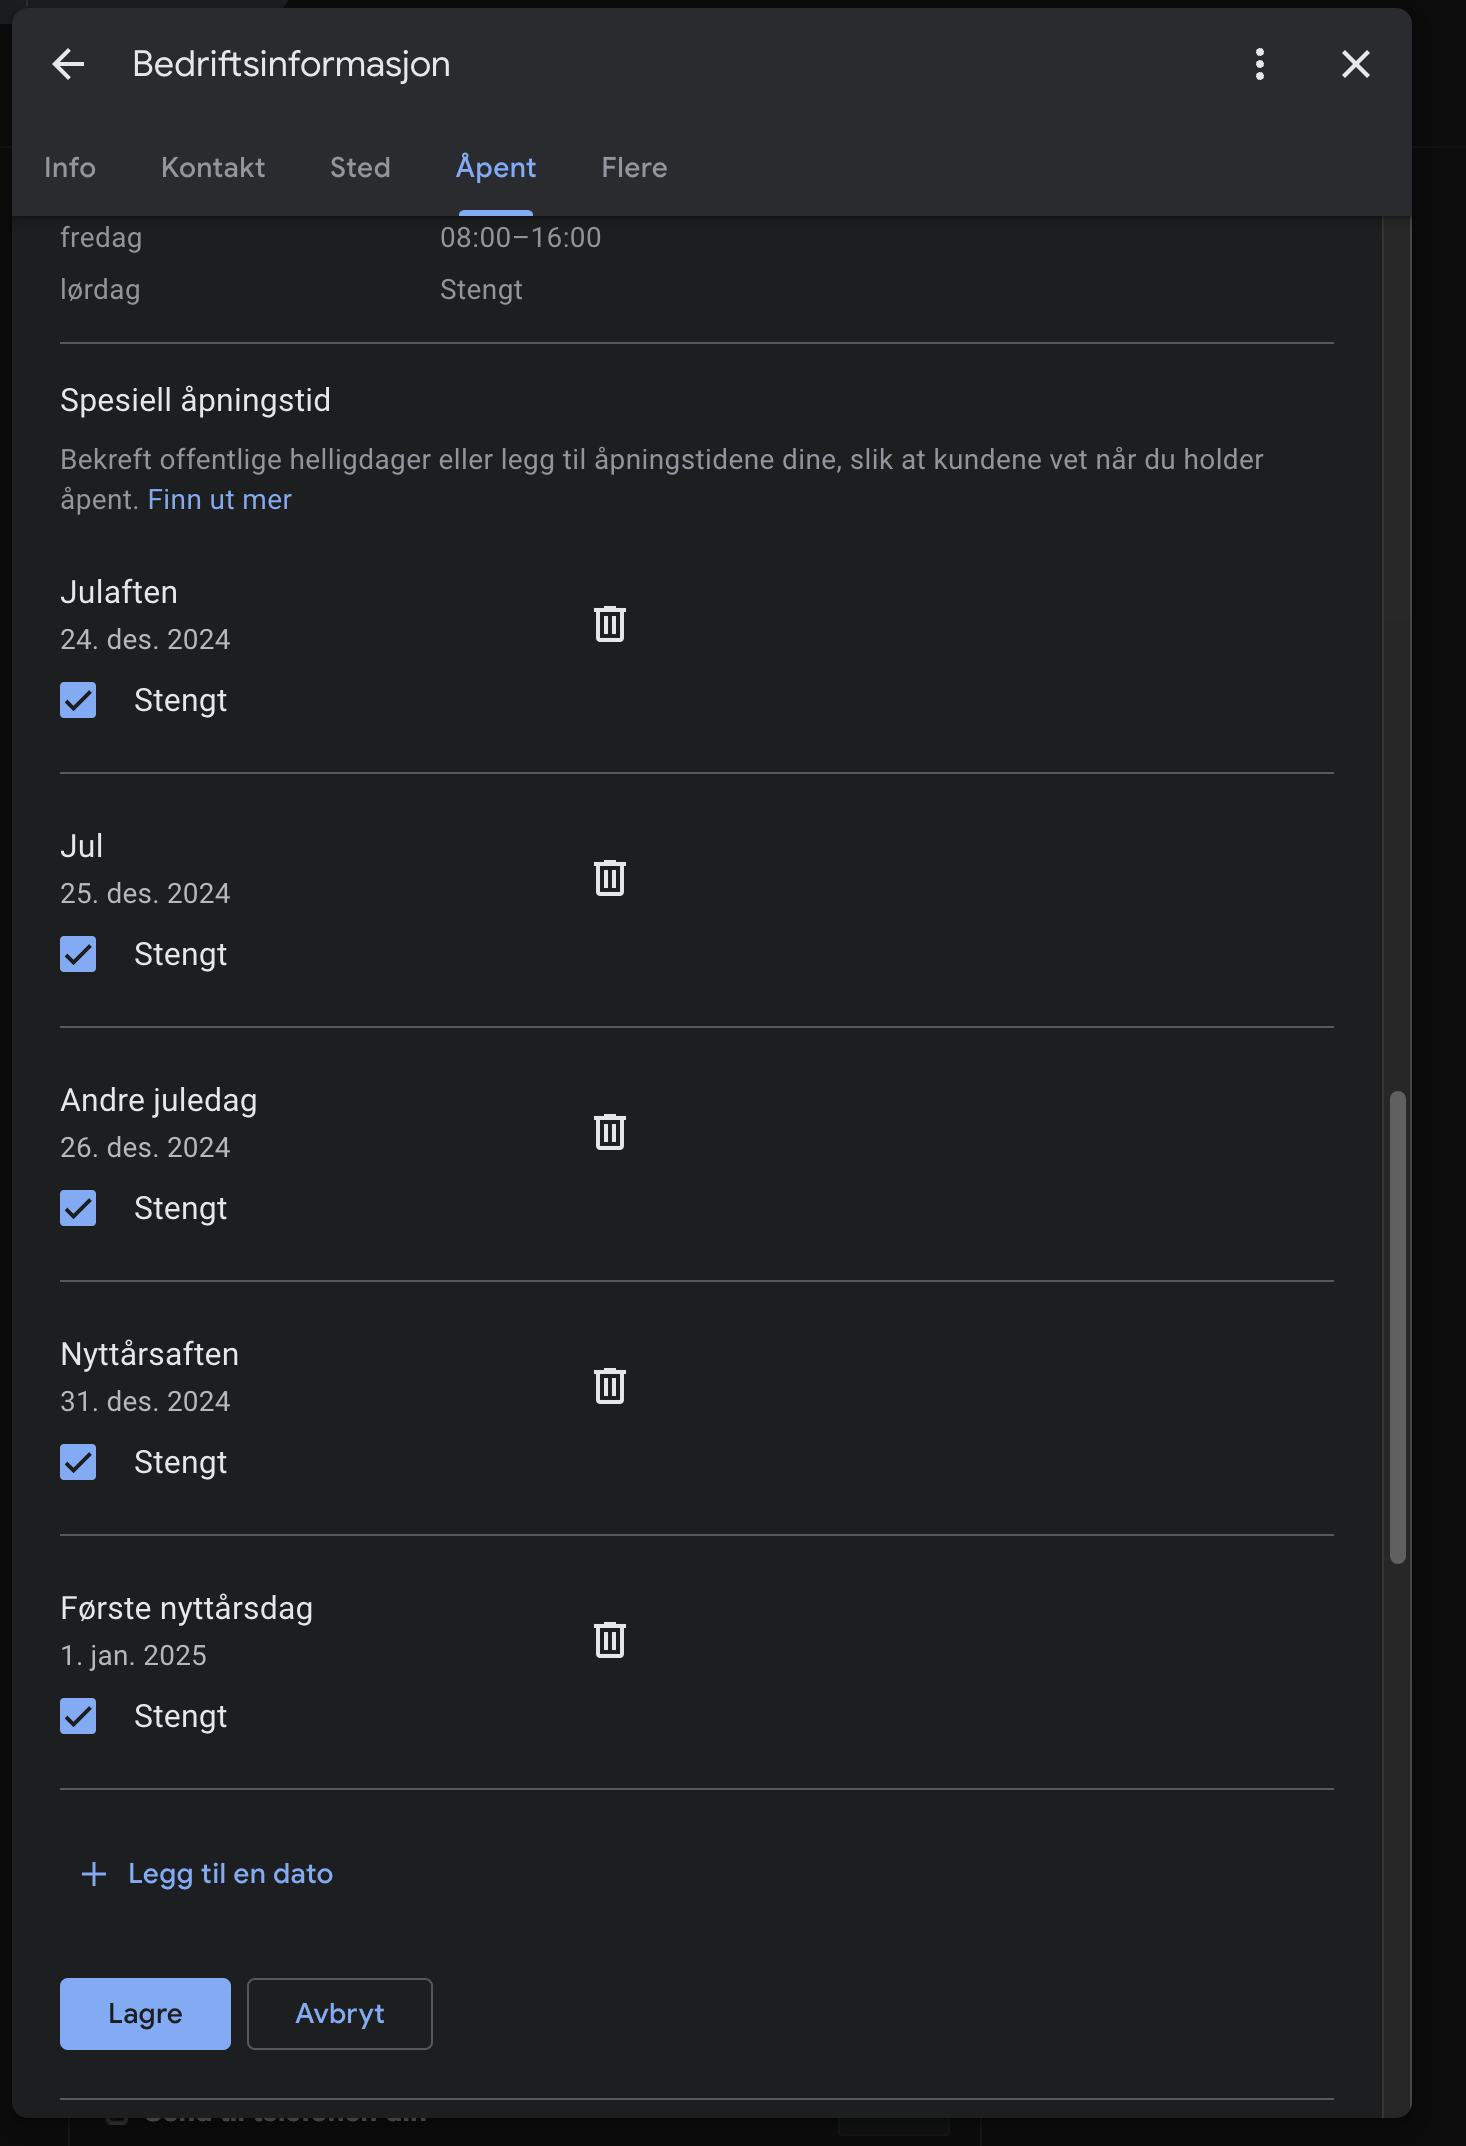1466x2146 pixels.
Task: Follow the Finn ut mer link
Action: pos(220,500)
